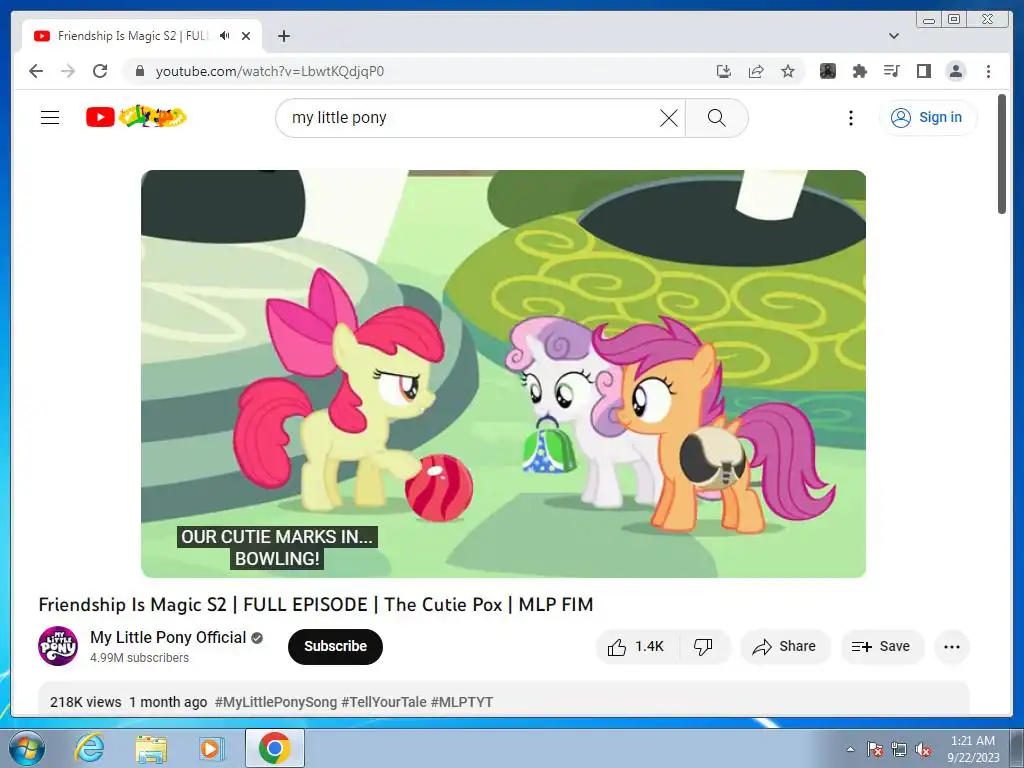
Task: Toggle the Chrome side panel
Action: [923, 71]
